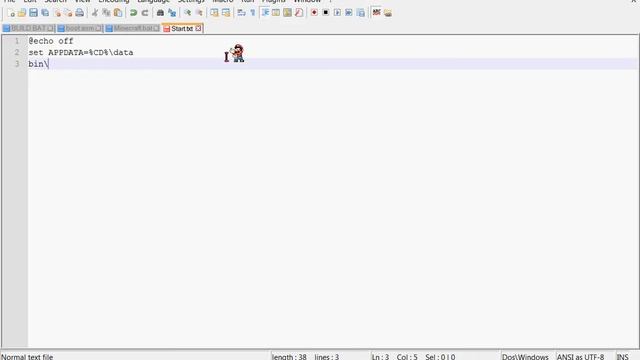Viewport: 640px width, 360px height.
Task: Open the Encoding menu
Action: click(114, 1)
